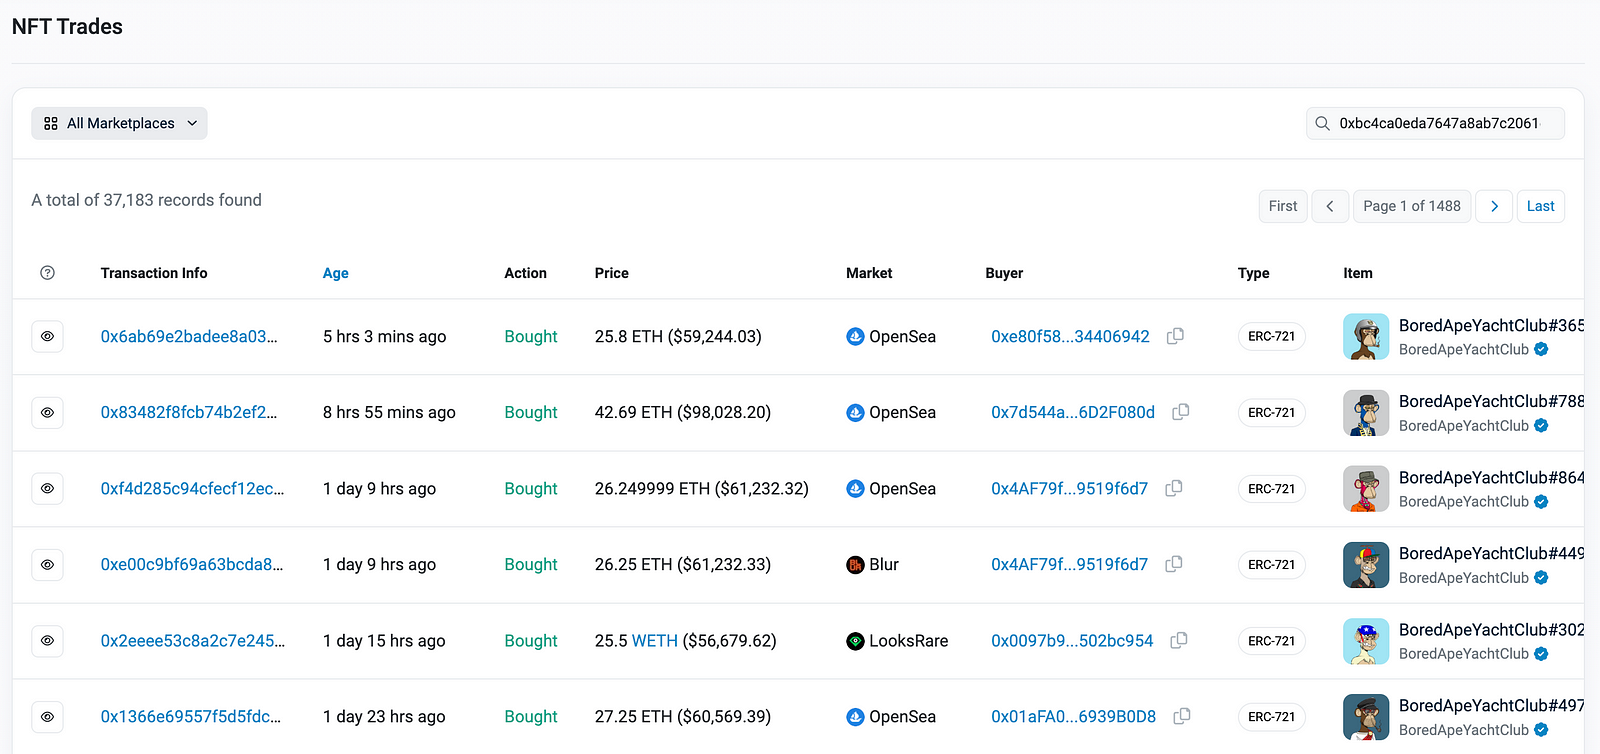Open BoredApeYachtClub#365 thumbnail image
Viewport: 1600px width, 754px height.
click(1365, 337)
